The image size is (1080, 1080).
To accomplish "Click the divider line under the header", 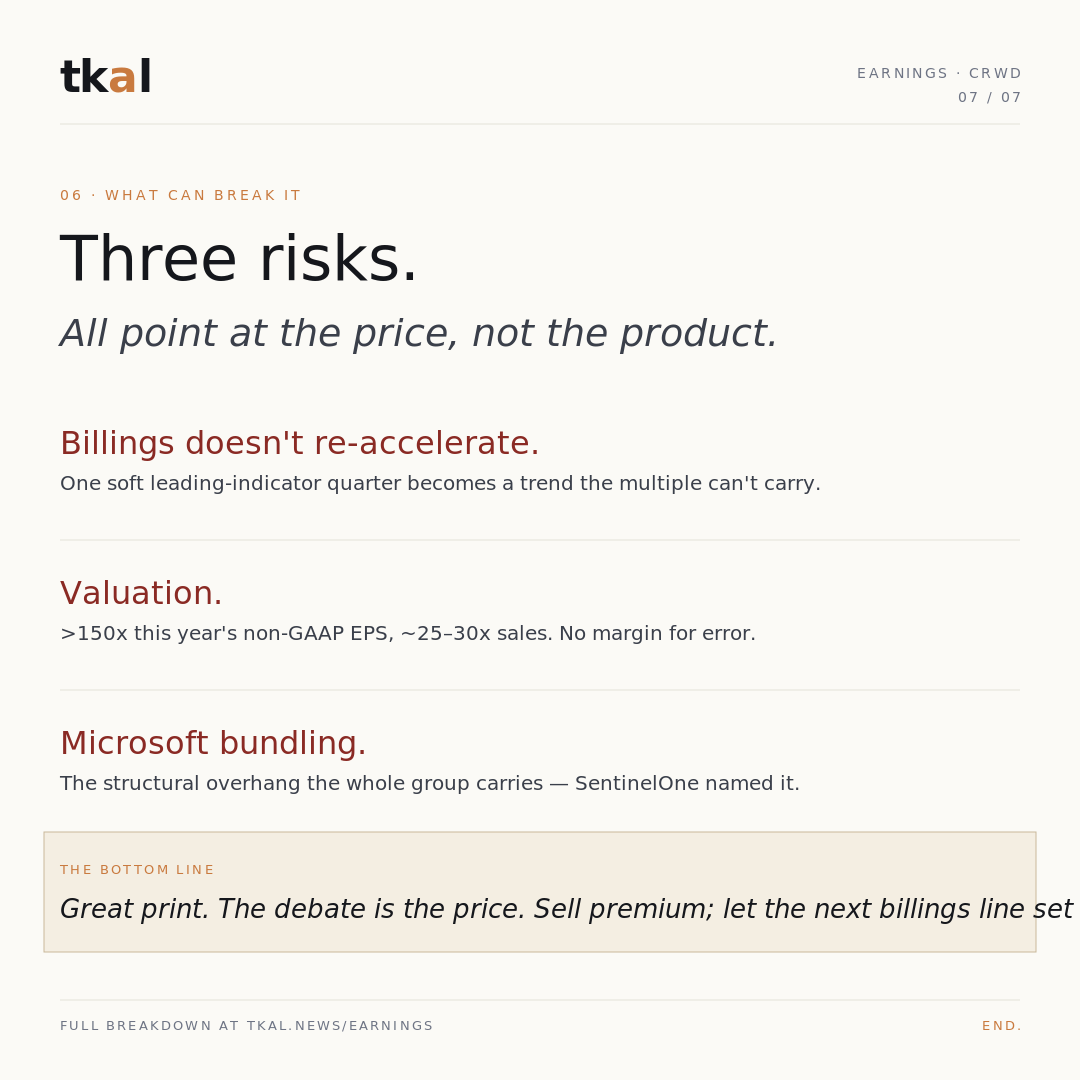I will coord(540,124).
